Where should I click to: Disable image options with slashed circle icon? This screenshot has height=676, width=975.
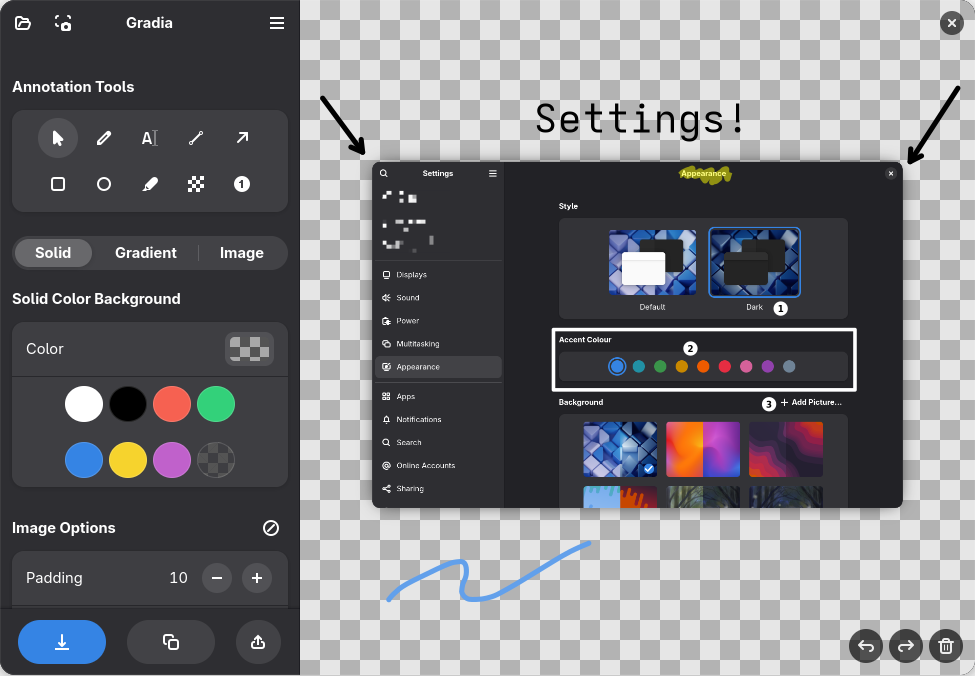[x=271, y=528]
